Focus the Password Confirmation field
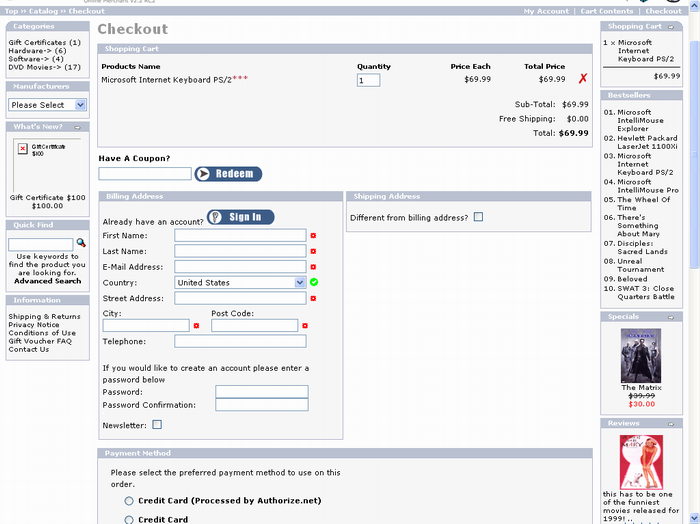The image size is (700, 524). 262,405
